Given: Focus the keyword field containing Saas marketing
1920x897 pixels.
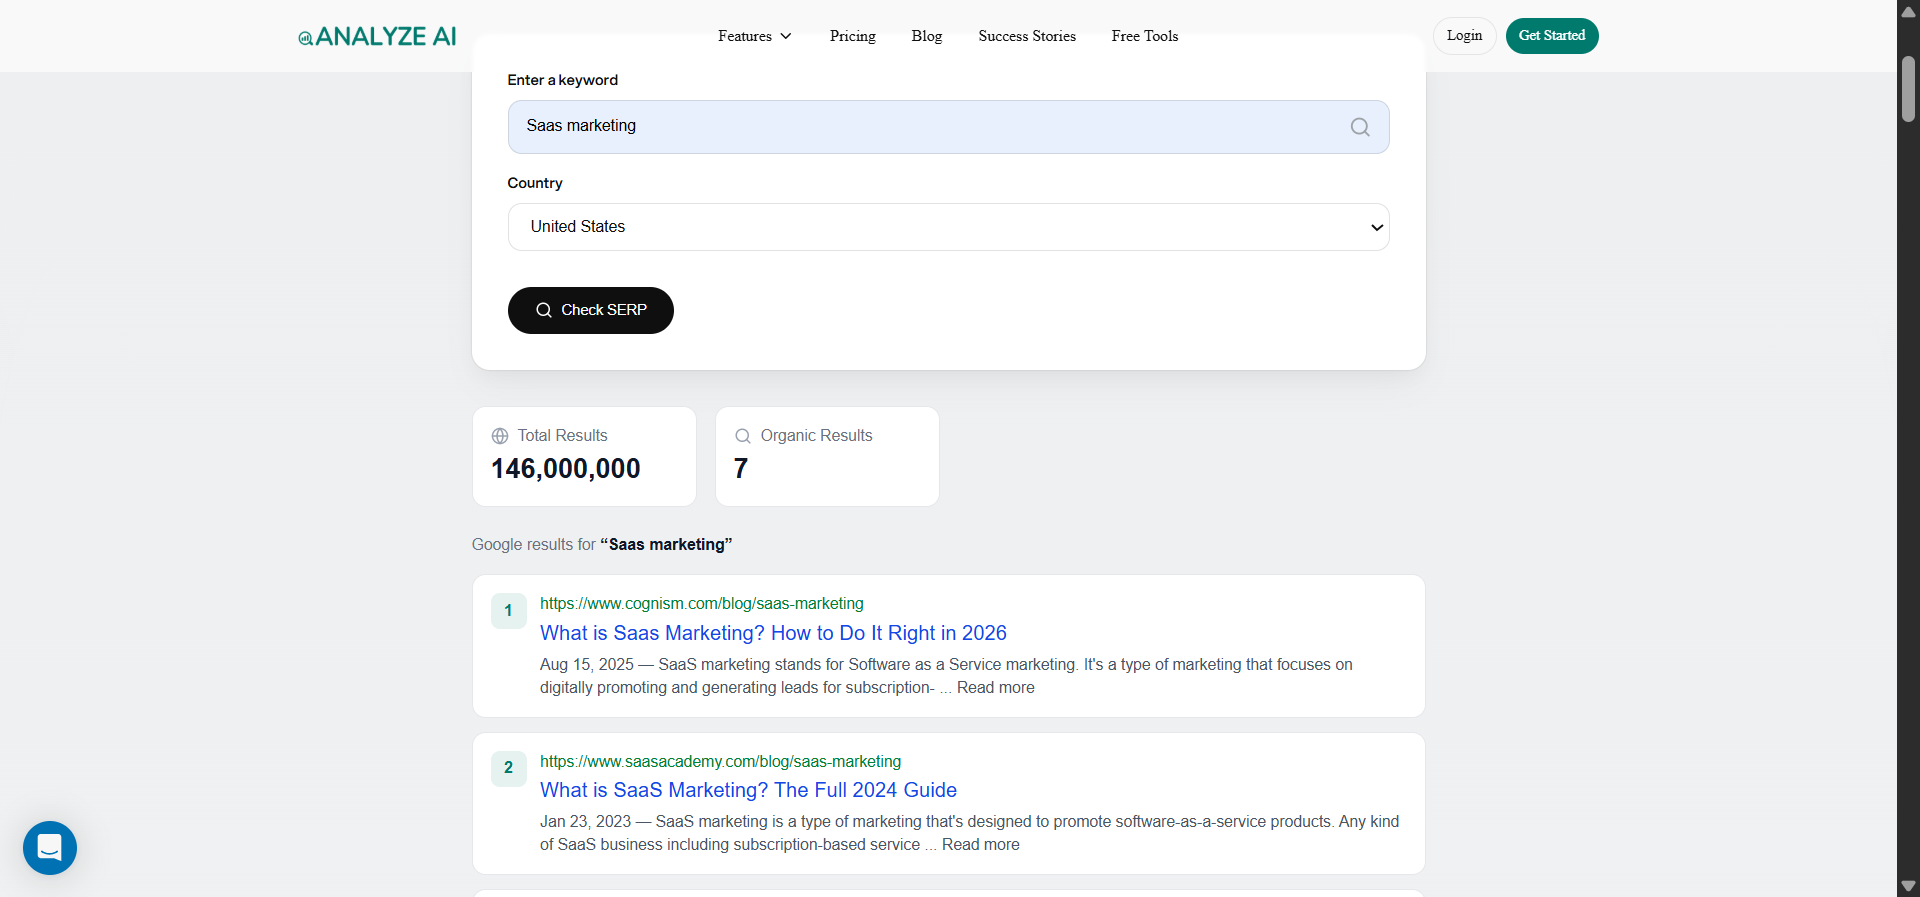Looking at the screenshot, I should pos(948,127).
